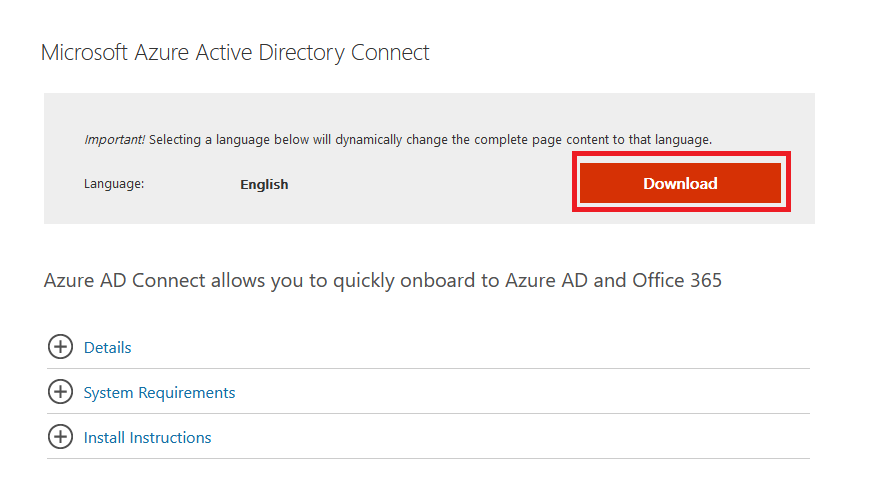Expand Install Instructions plus icon

[x=60, y=437]
